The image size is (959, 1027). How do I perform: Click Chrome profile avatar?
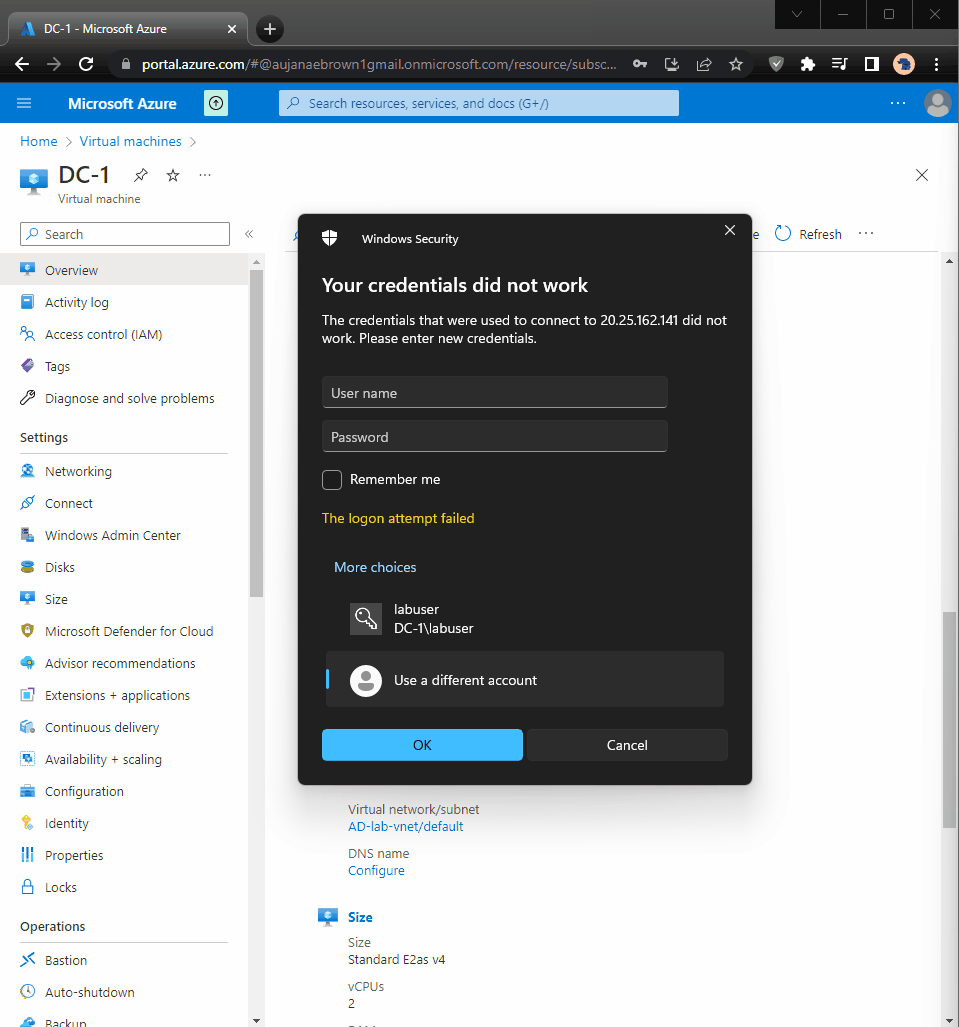[x=904, y=64]
